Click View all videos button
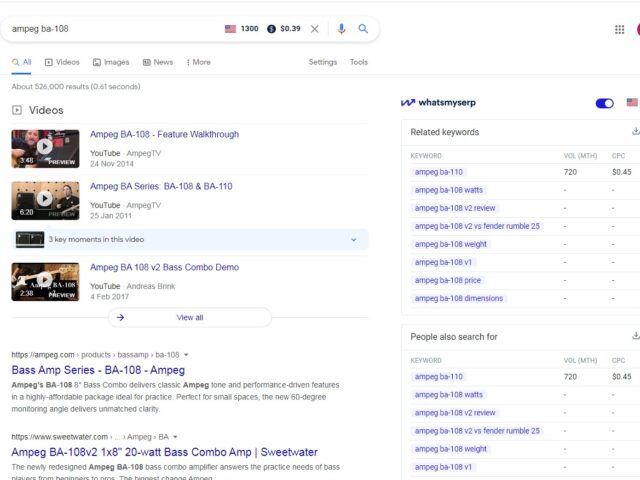This screenshot has width=640, height=480. point(190,317)
